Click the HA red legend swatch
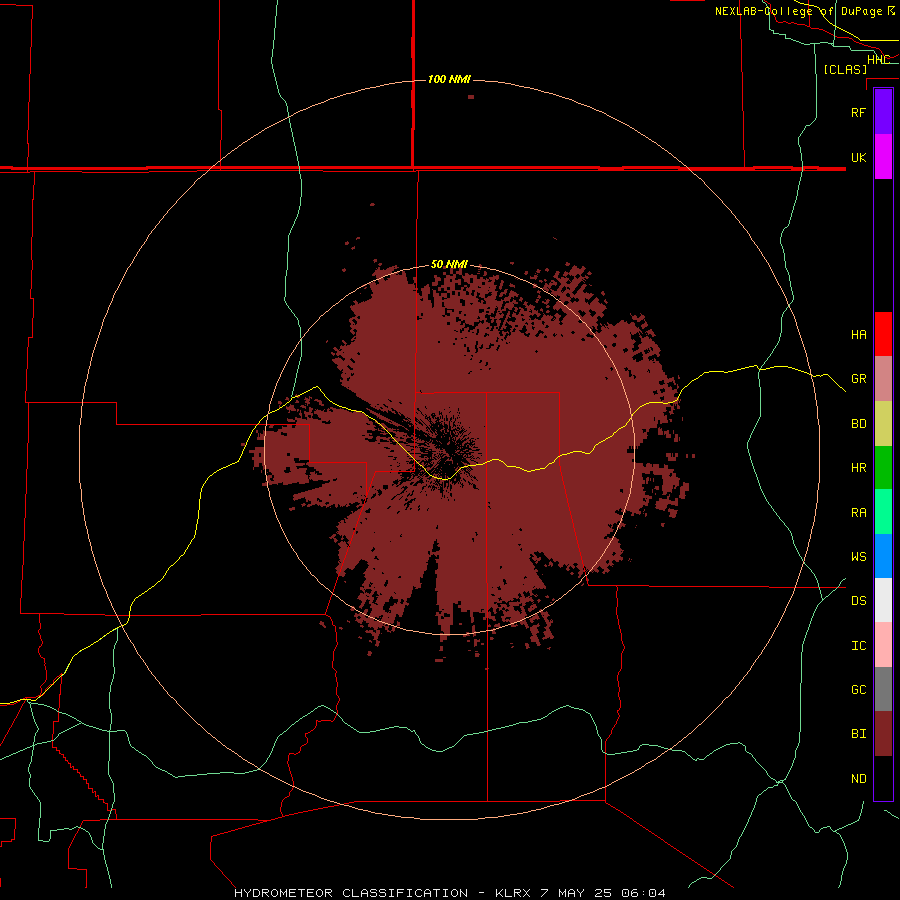Image resolution: width=900 pixels, height=900 pixels. tap(883, 334)
